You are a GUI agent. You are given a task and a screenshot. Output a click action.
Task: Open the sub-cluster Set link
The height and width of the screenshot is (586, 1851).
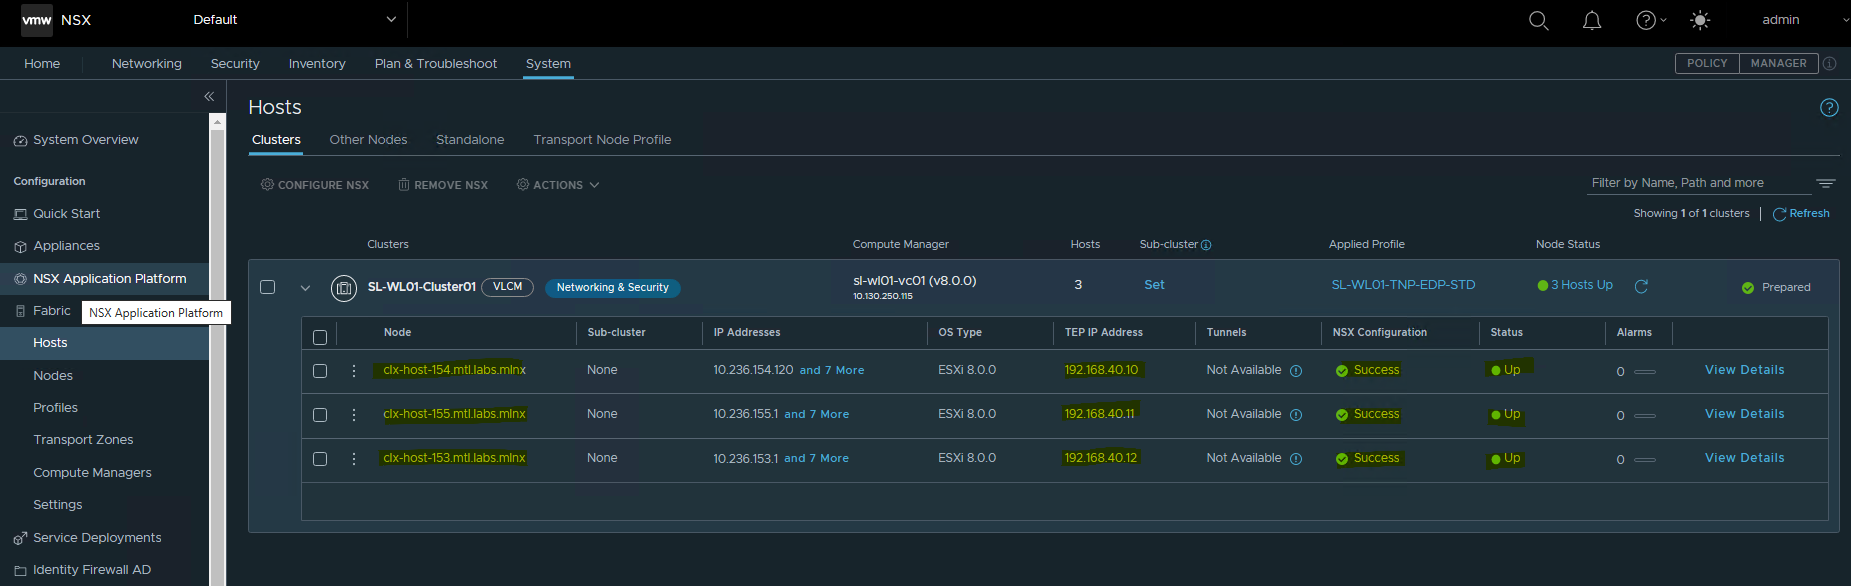(1154, 285)
